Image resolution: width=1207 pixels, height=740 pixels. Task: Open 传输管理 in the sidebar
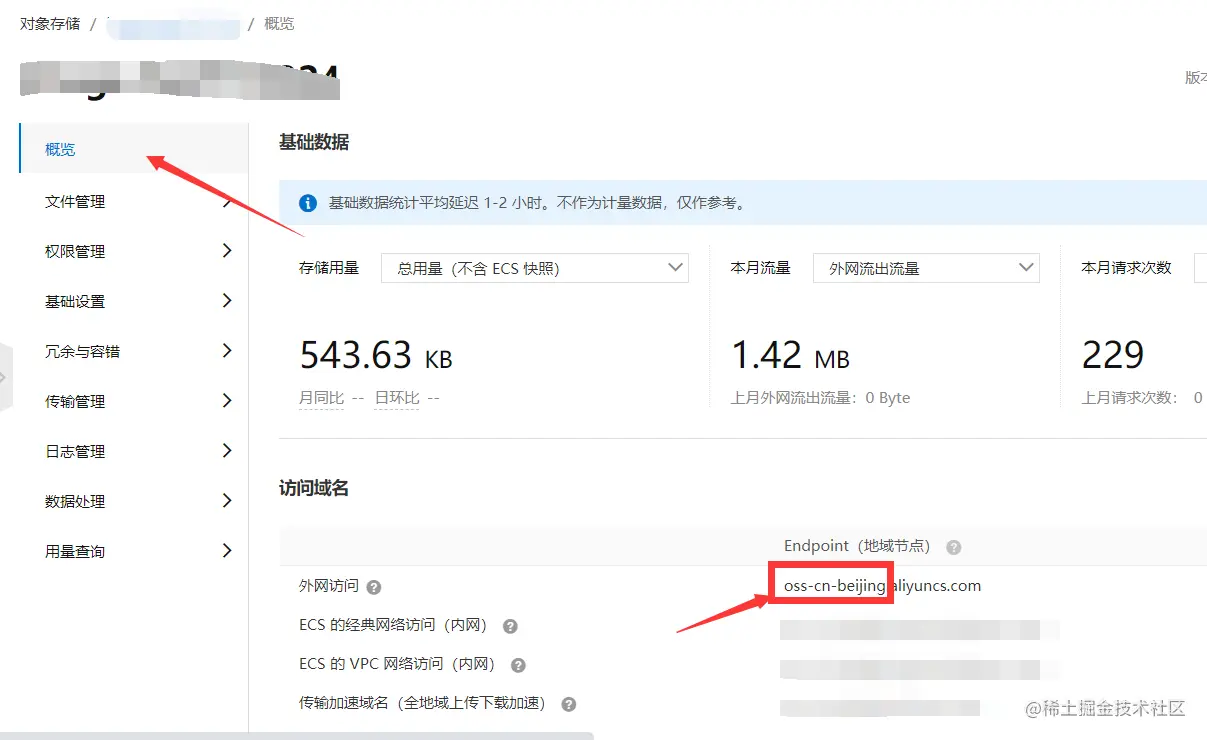[x=133, y=401]
